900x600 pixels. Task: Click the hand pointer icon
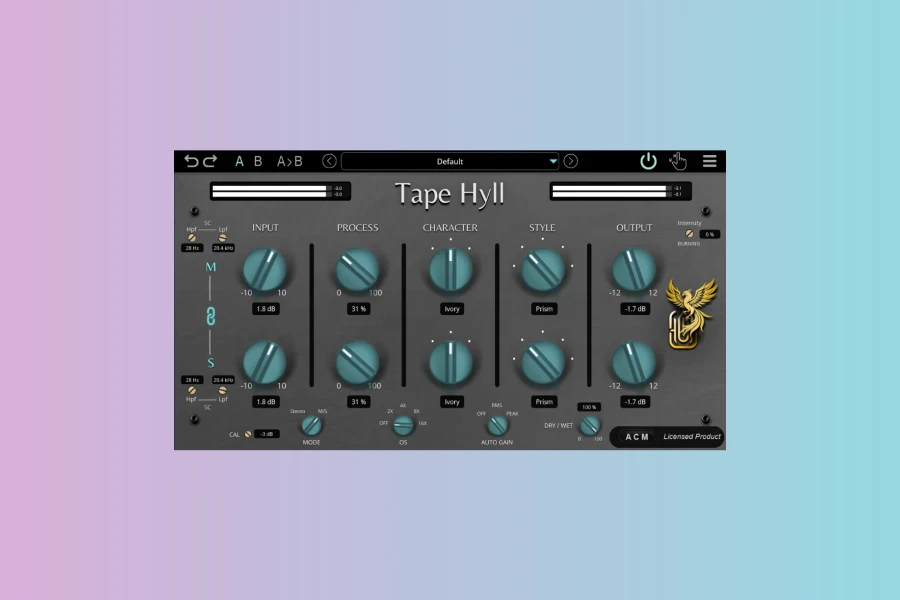click(678, 161)
